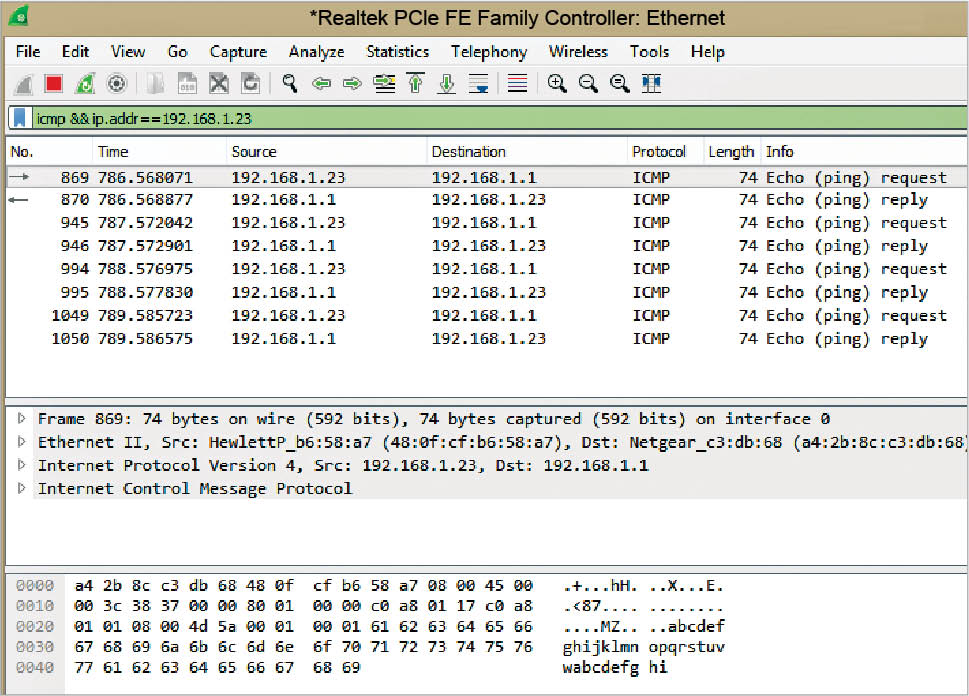Jump to the first packet
This screenshot has height=696, width=969.
[416, 84]
